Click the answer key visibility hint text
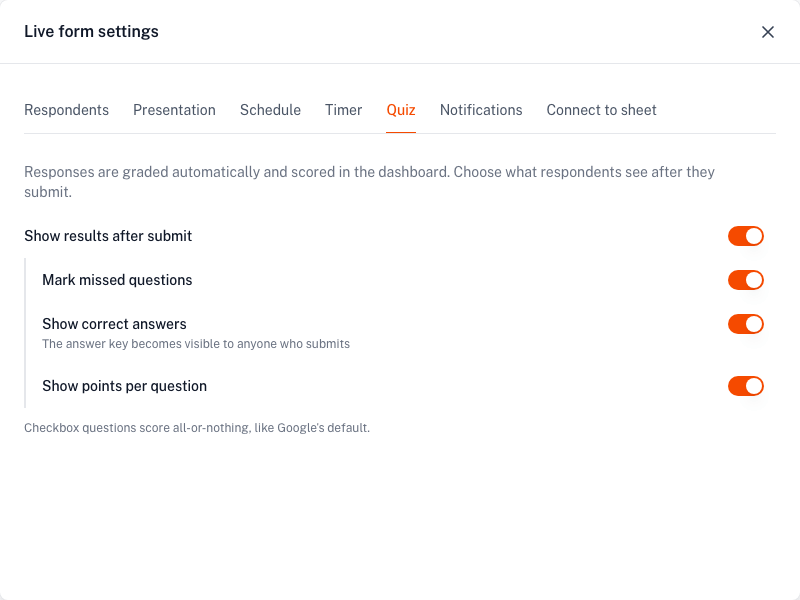 coord(196,344)
